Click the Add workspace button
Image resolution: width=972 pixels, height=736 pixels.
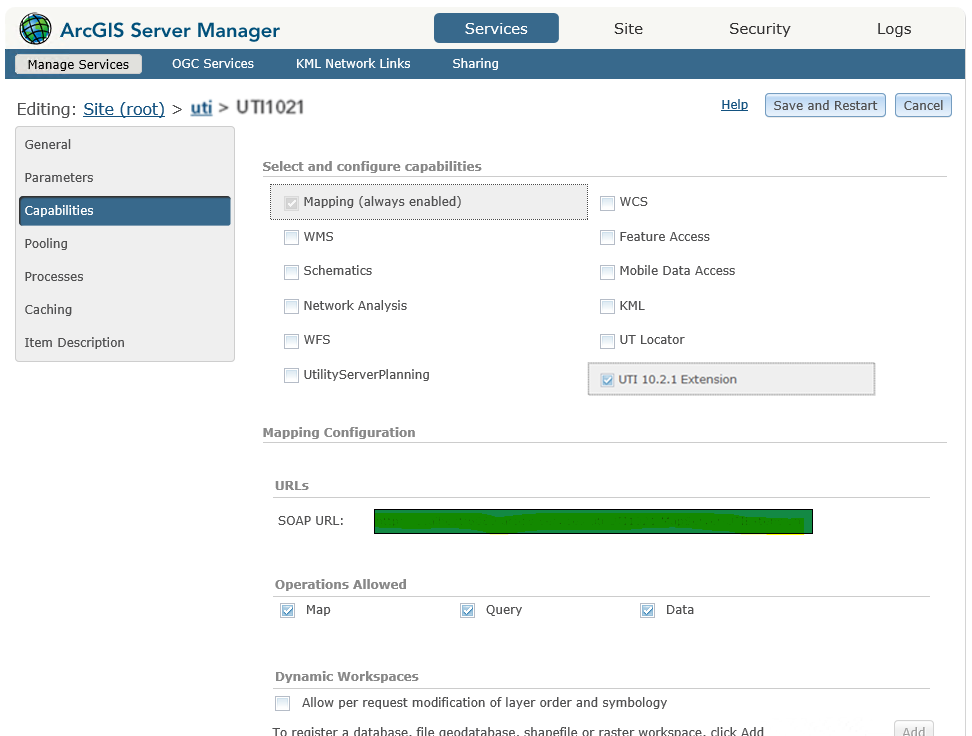[x=913, y=730]
